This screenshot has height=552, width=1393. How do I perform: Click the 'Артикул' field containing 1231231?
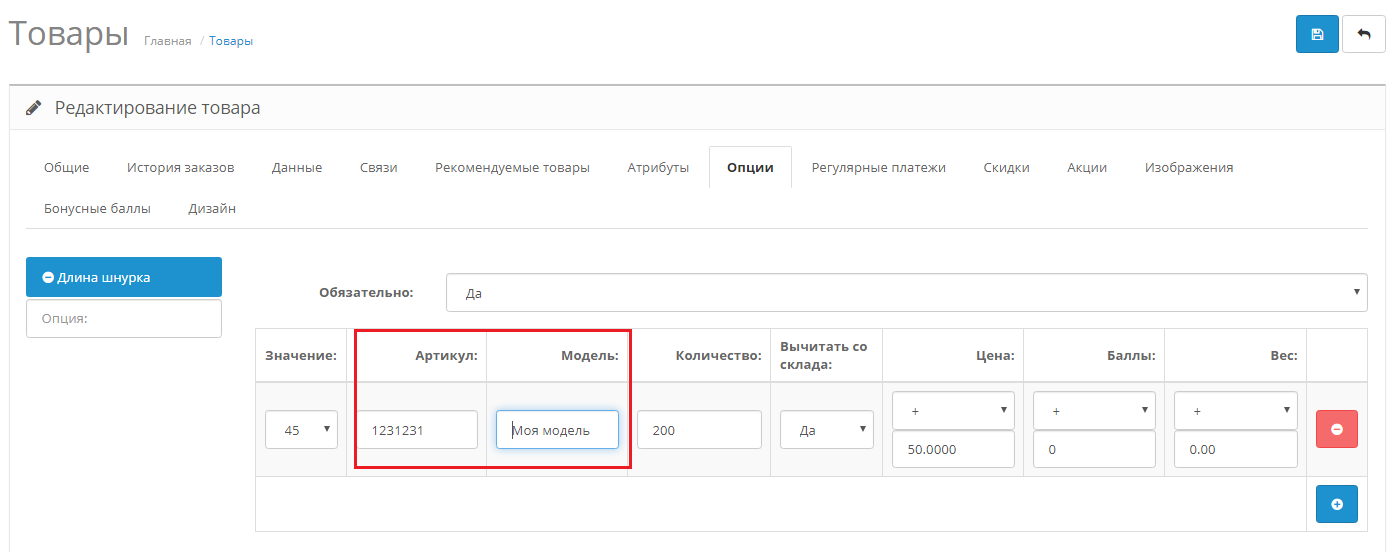pyautogui.click(x=416, y=430)
